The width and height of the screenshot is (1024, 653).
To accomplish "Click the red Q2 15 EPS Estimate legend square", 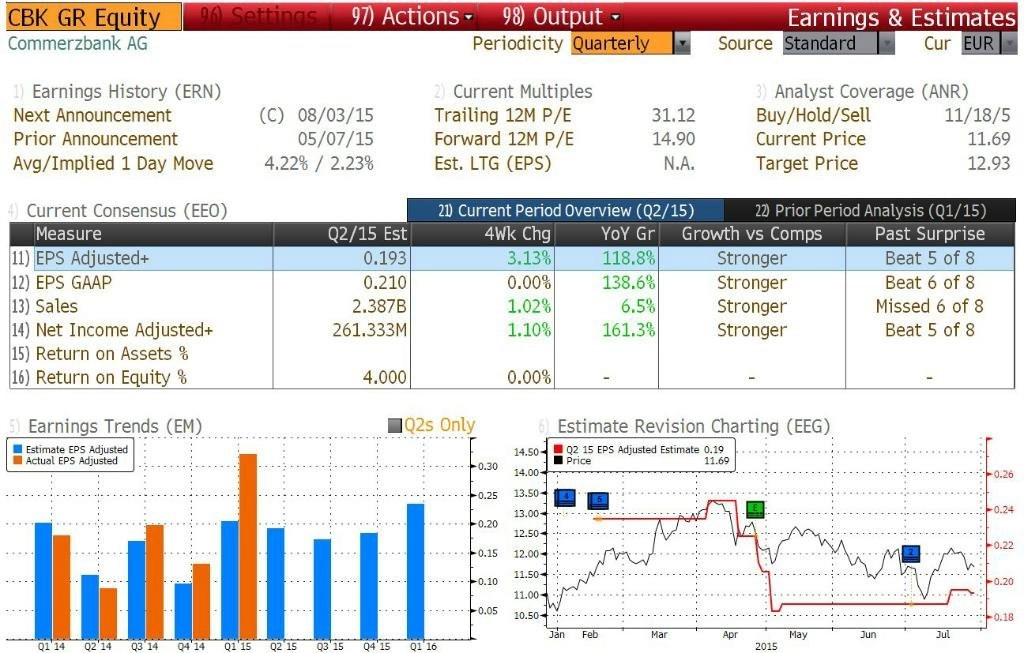I will click(558, 449).
